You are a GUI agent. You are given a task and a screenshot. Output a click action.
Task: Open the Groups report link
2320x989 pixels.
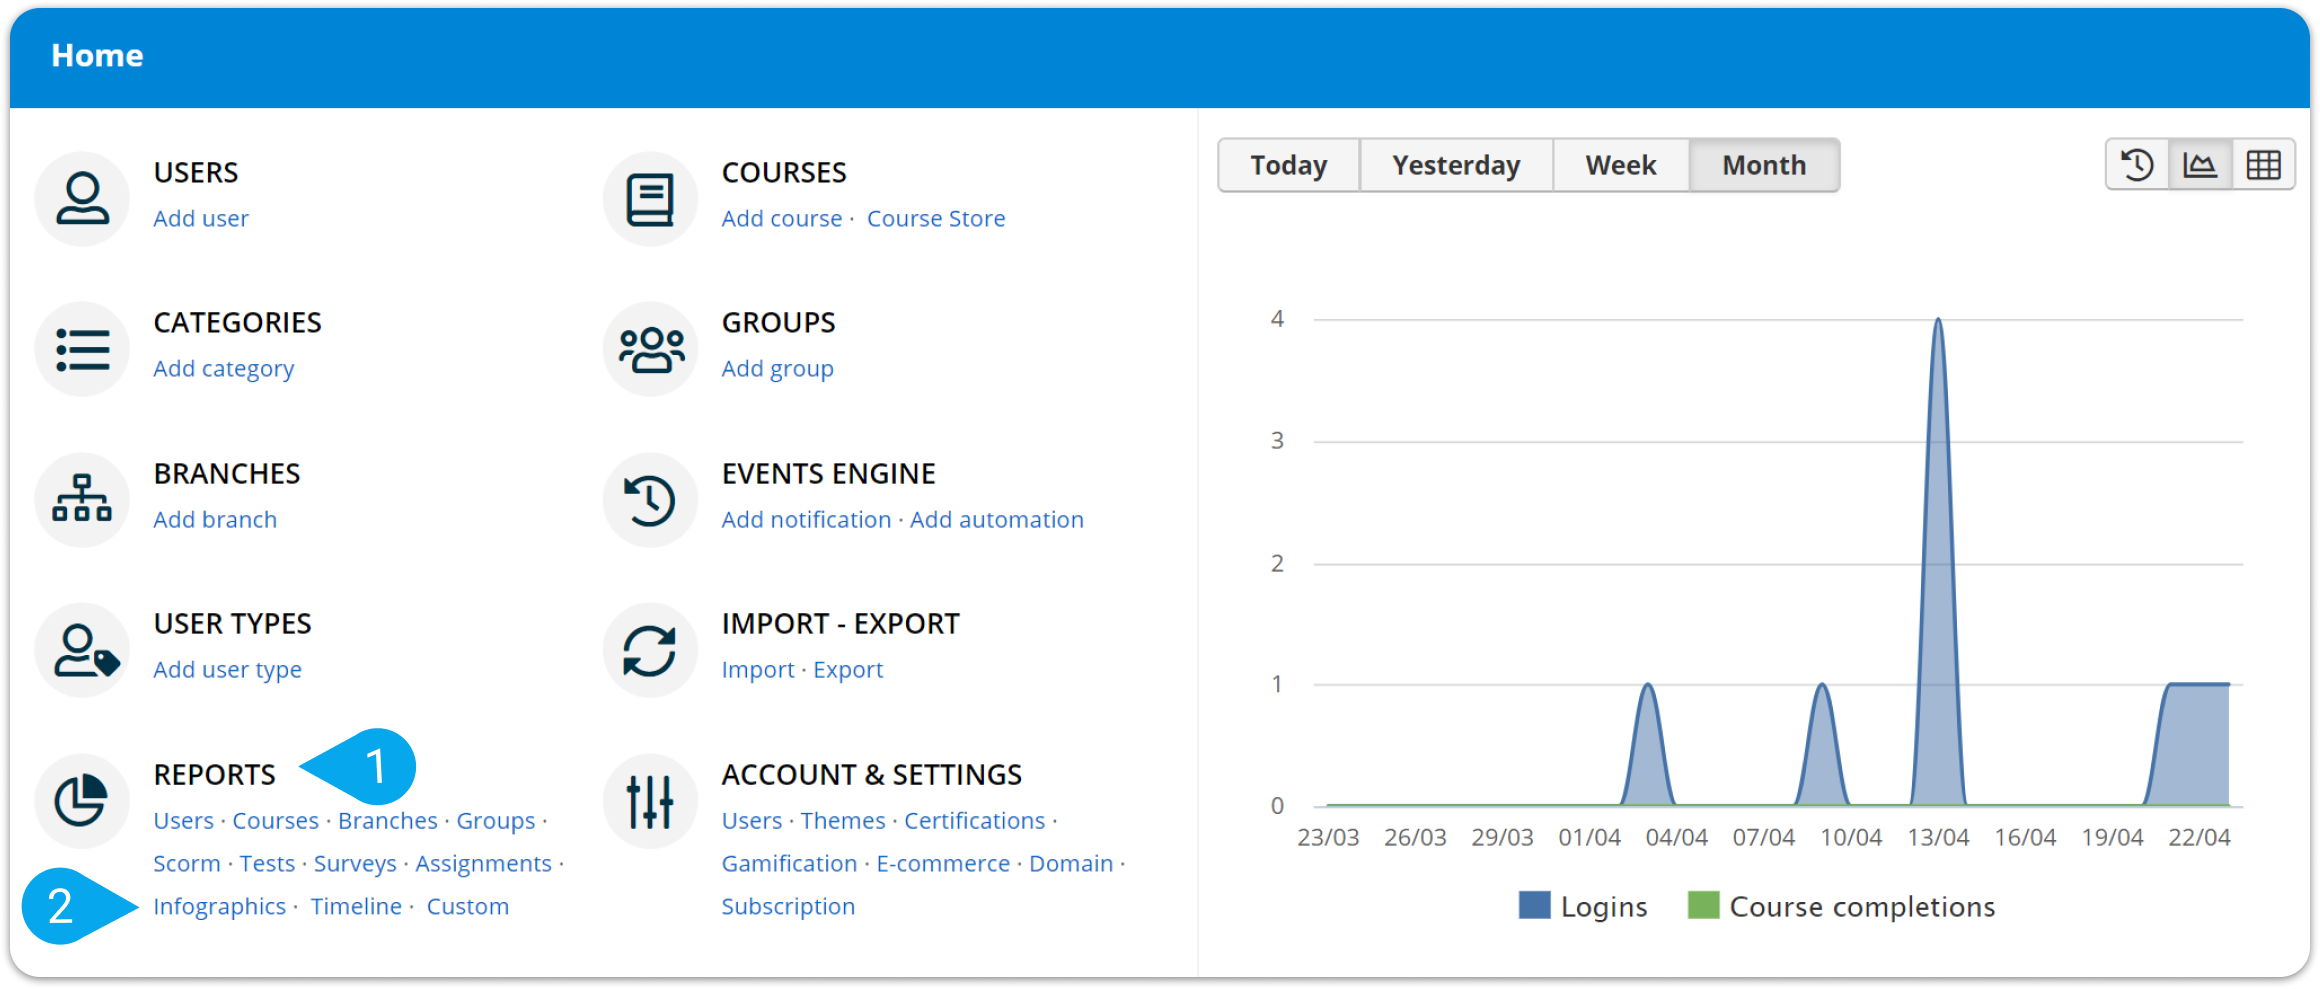[496, 821]
